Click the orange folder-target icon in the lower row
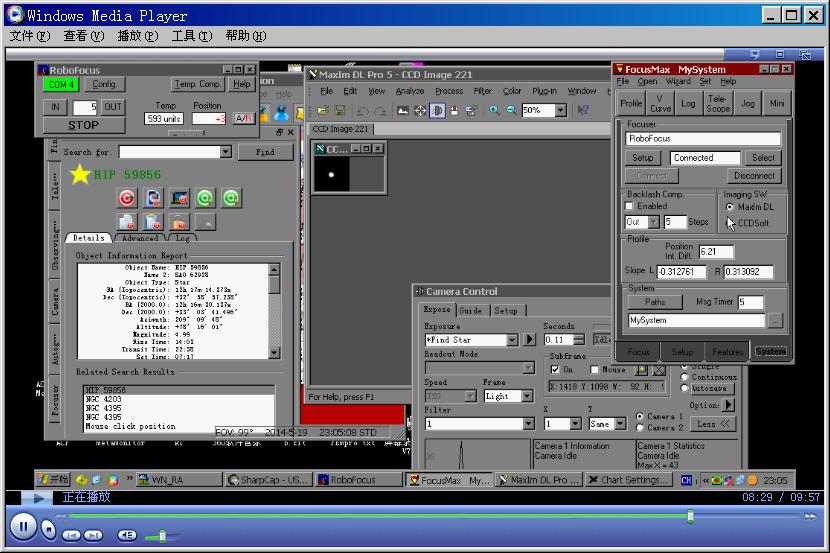This screenshot has width=830, height=553. (x=179, y=222)
